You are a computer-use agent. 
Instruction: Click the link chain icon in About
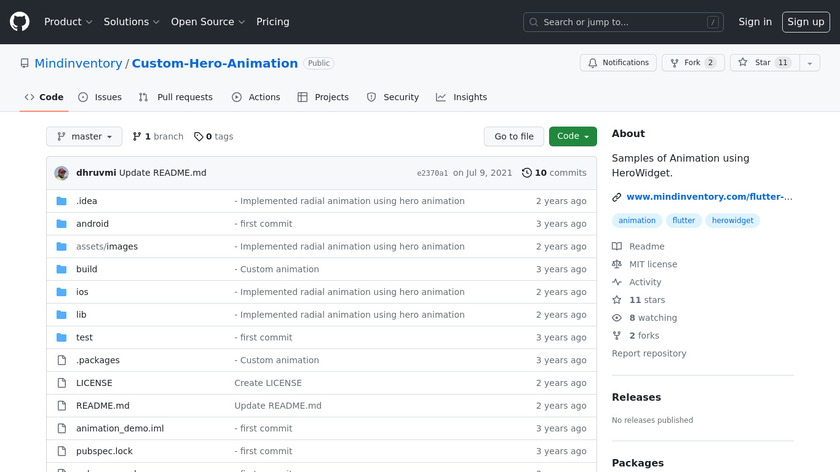(617, 197)
